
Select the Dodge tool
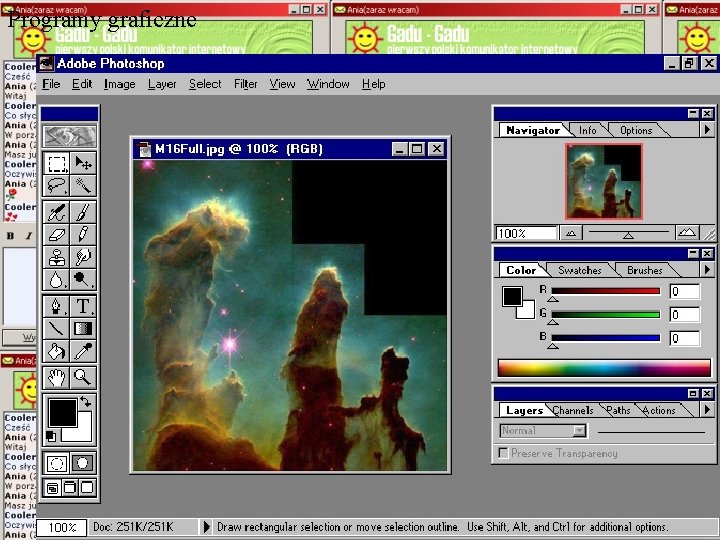(83, 280)
